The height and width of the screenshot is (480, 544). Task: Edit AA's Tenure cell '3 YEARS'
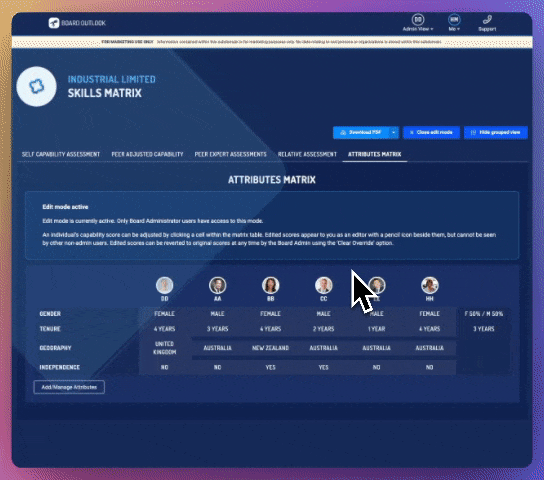click(218, 329)
